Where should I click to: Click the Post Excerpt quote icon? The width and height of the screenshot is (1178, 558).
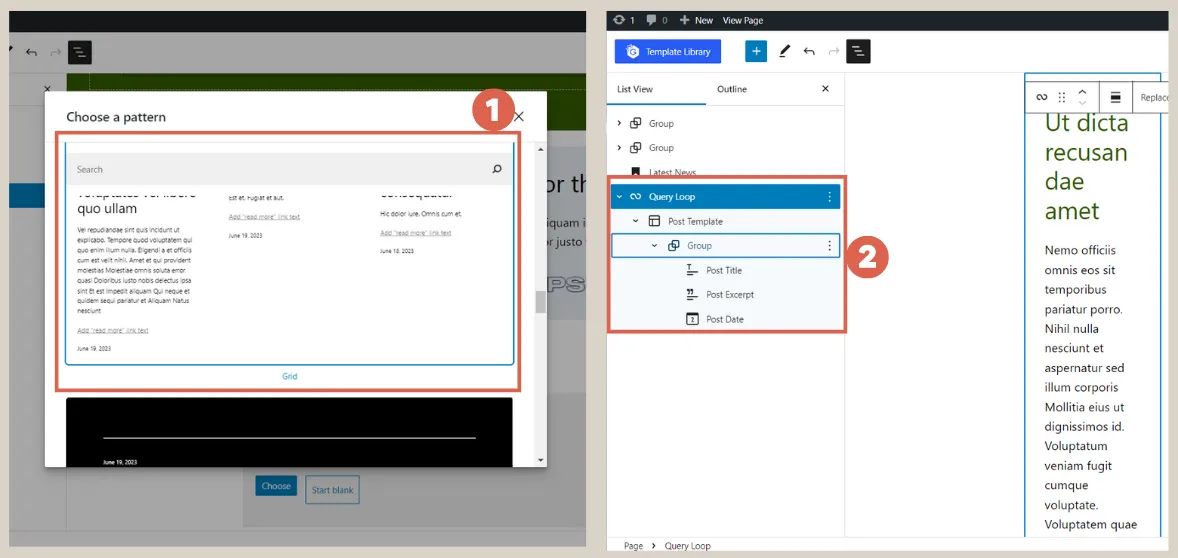(692, 294)
